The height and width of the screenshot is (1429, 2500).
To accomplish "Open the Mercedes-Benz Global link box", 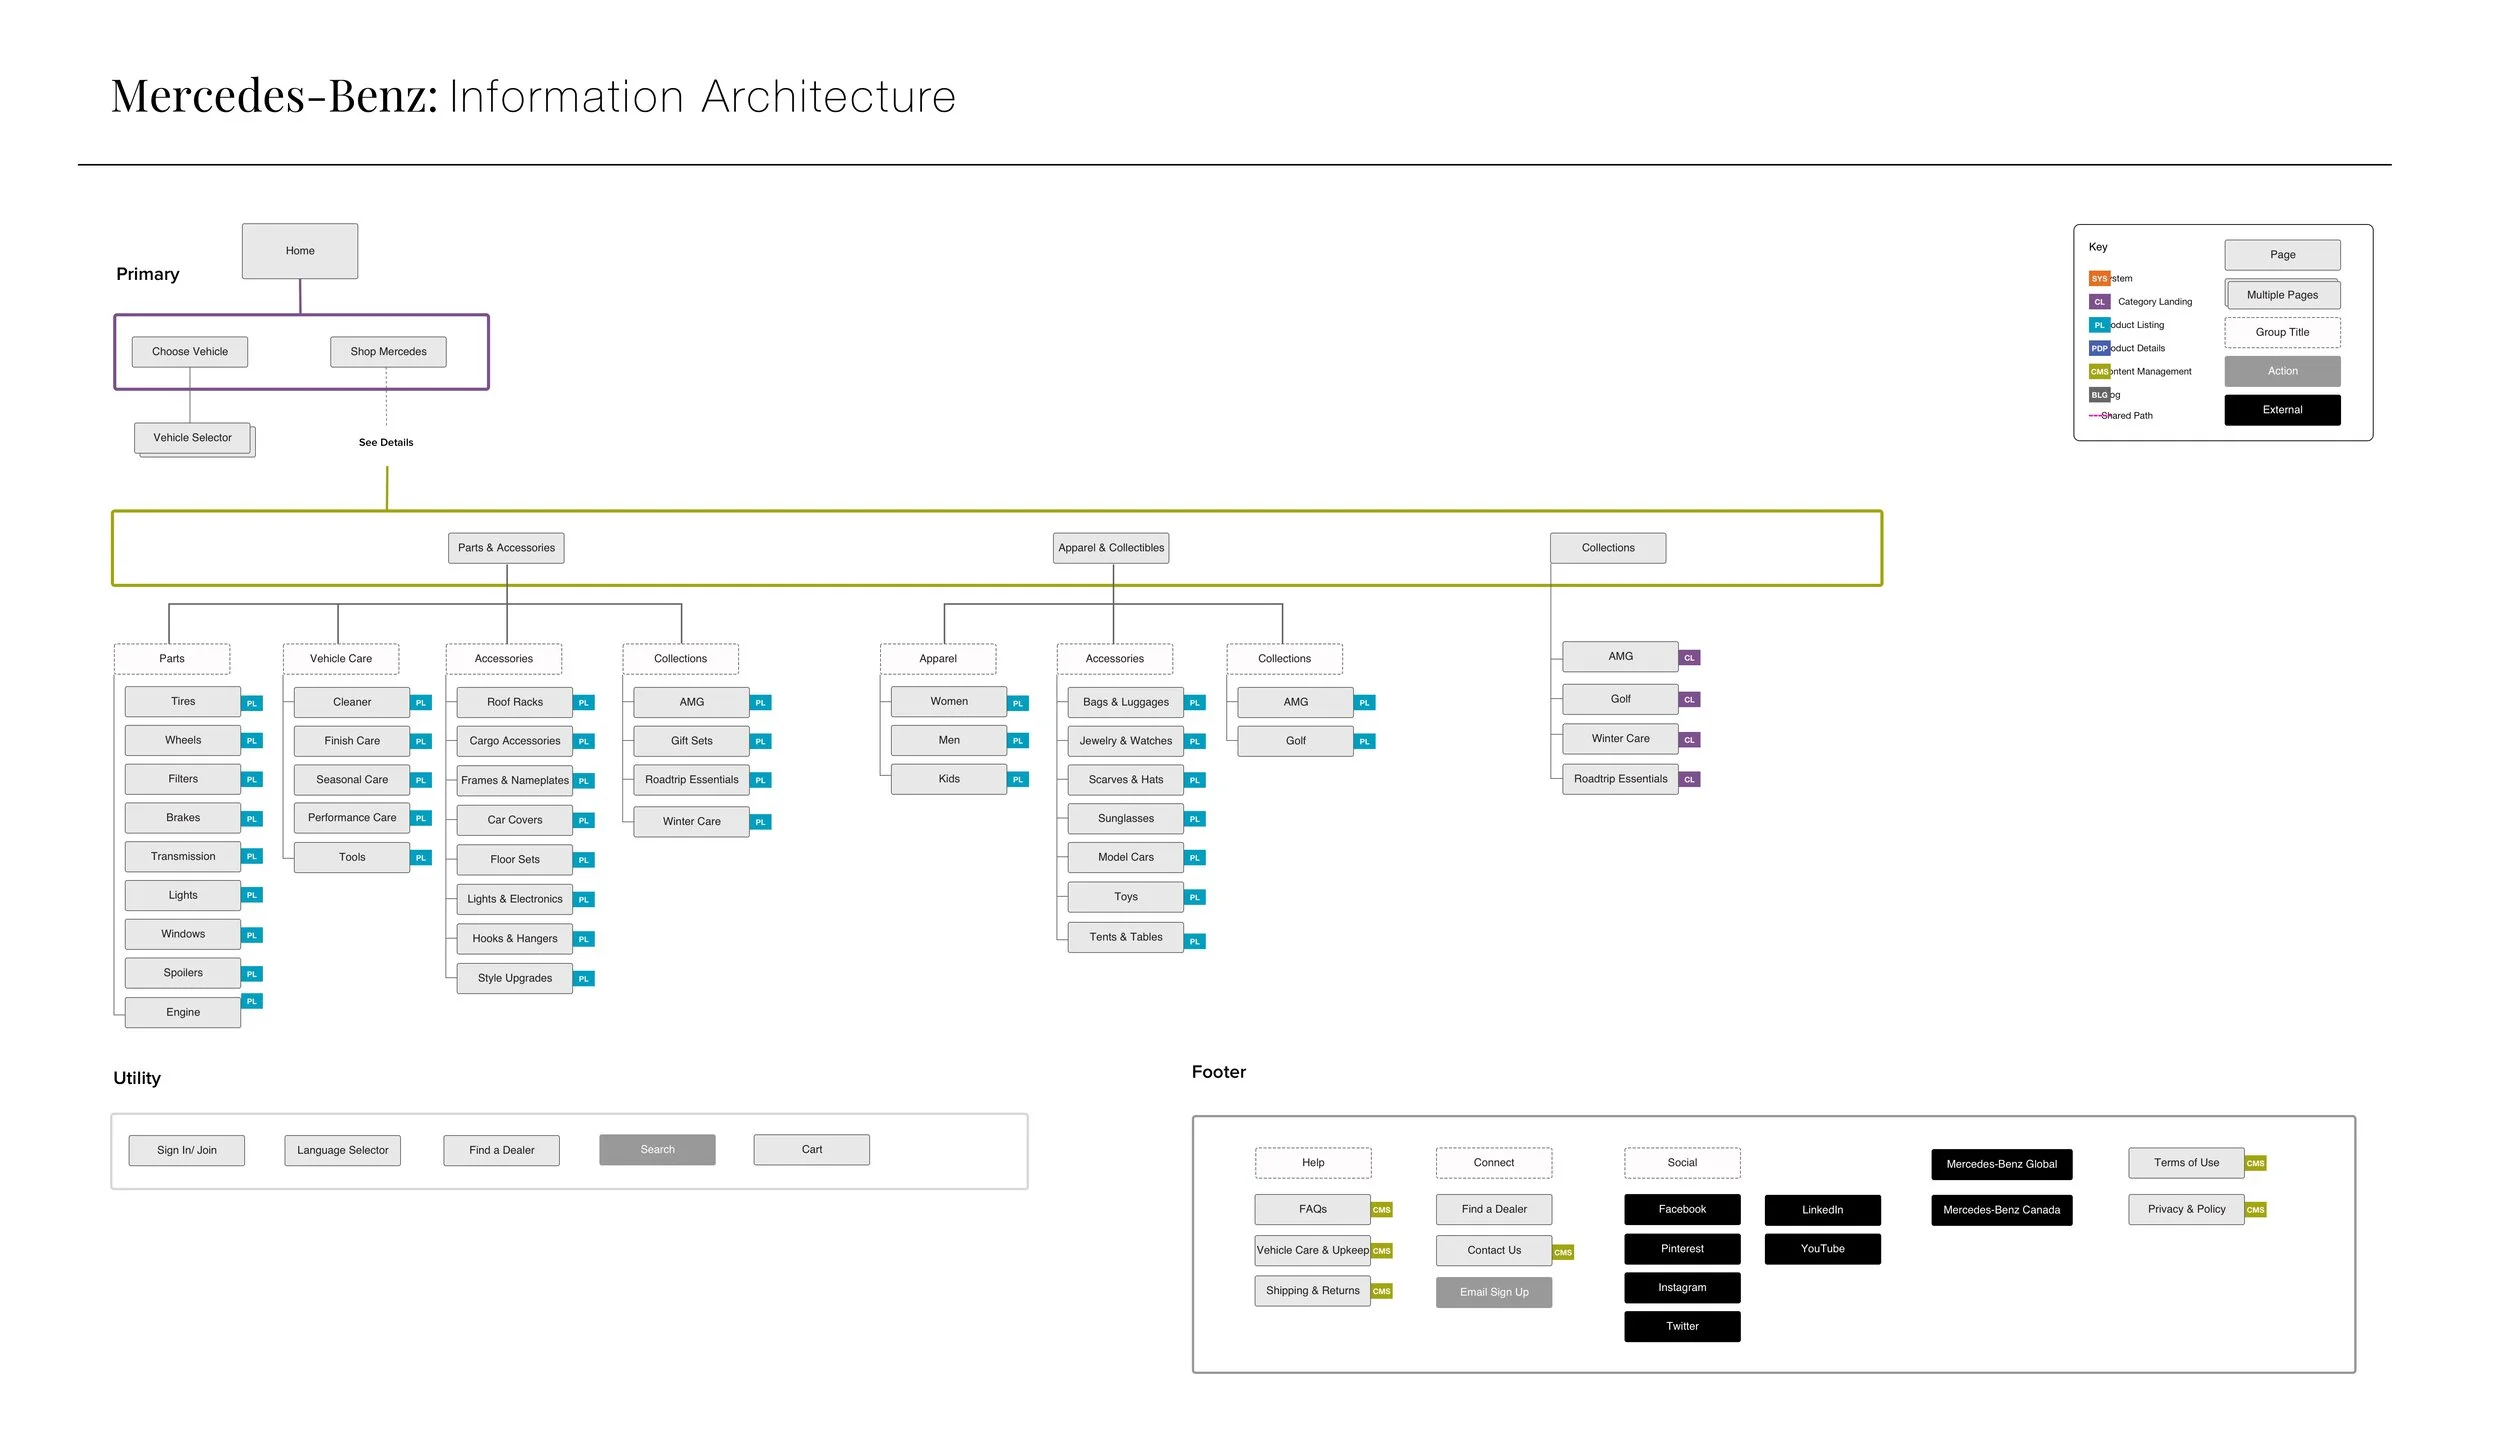I will pos(2001,1164).
